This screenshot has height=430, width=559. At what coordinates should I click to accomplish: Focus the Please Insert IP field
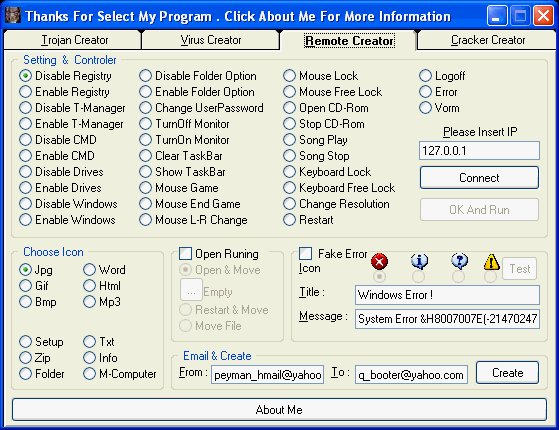(479, 150)
